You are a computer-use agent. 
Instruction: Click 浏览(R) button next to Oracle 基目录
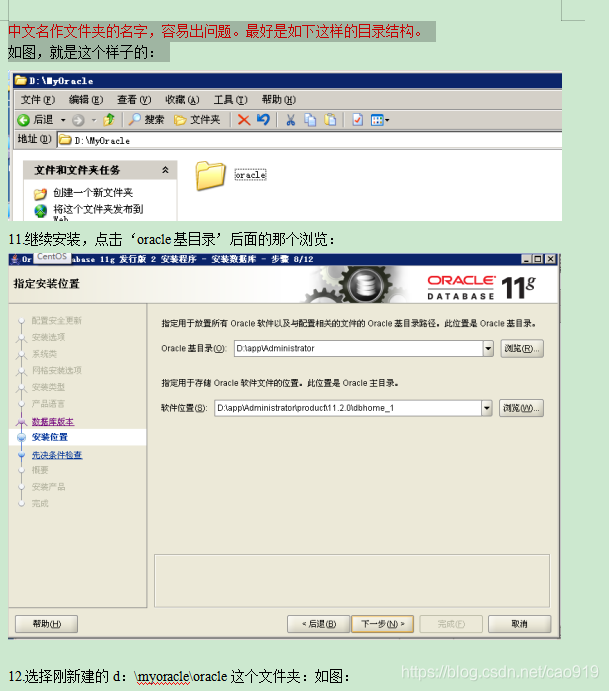point(522,349)
